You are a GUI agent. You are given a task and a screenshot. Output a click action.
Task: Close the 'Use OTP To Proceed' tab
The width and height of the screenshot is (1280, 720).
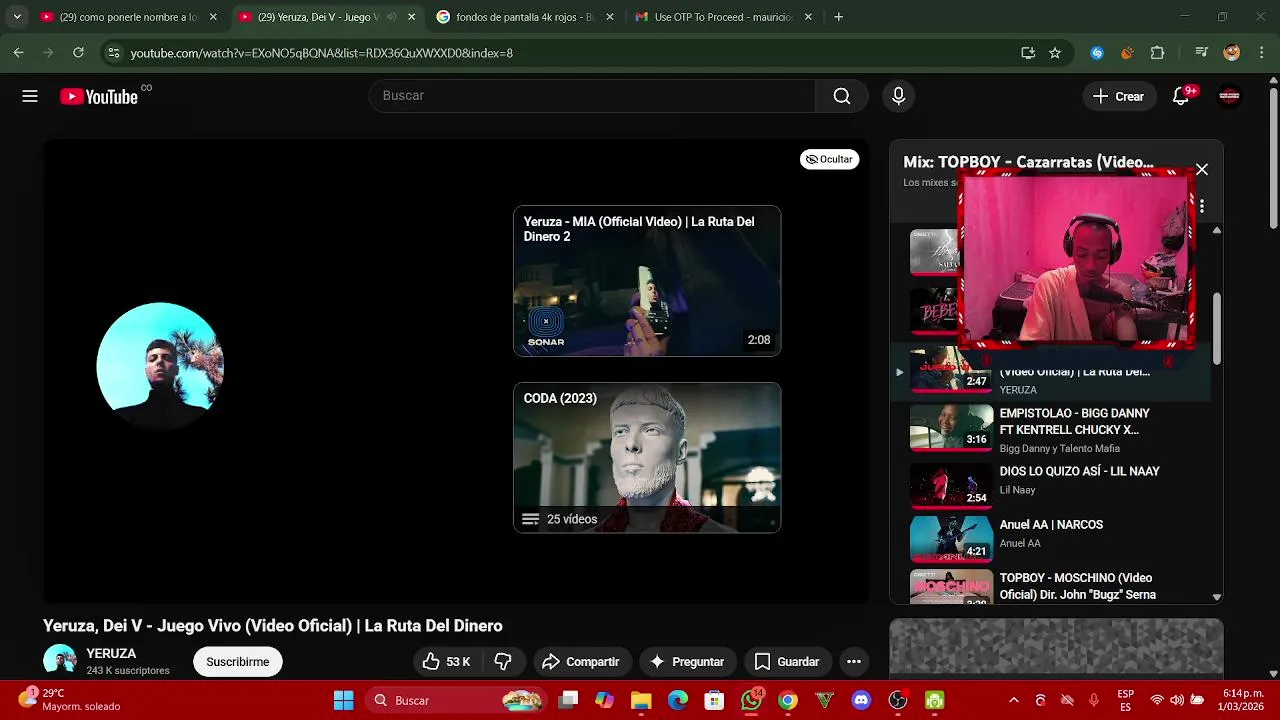point(808,17)
